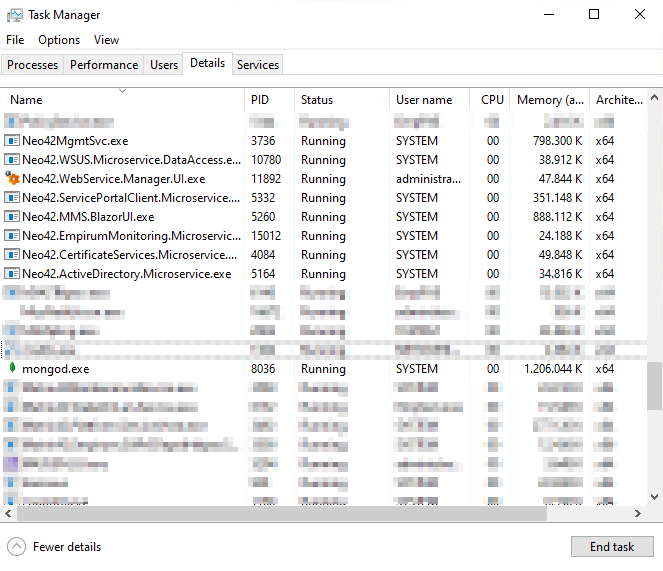
Task: Switch to the Services tab
Action: pos(258,65)
